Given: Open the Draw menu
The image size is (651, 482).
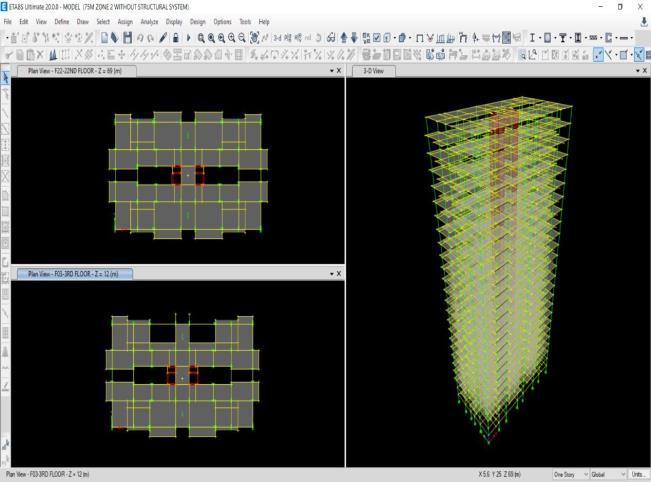Looking at the screenshot, I should click(83, 22).
